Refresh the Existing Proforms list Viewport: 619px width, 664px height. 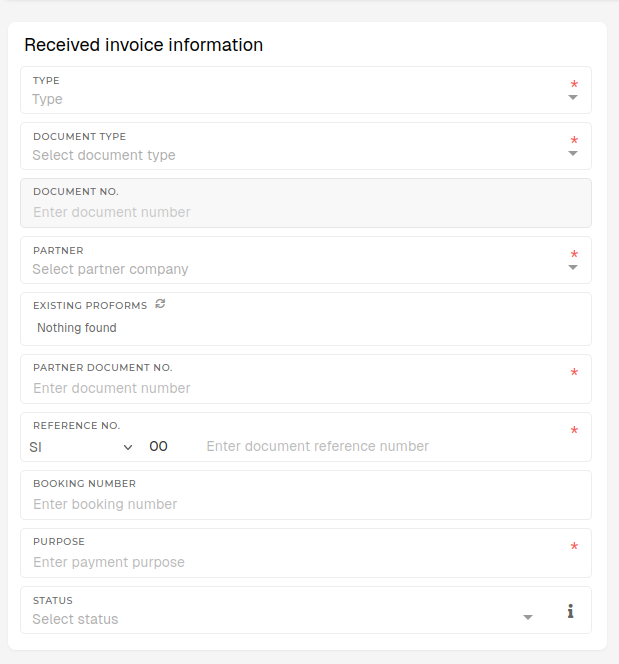160,304
